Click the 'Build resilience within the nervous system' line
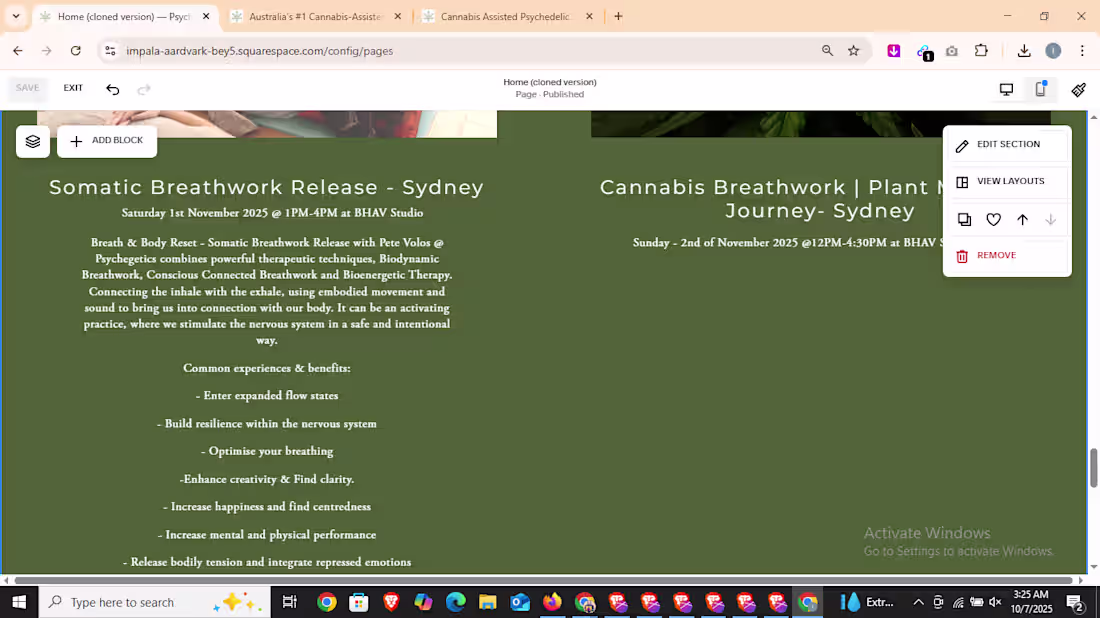The image size is (1100, 618). (267, 424)
